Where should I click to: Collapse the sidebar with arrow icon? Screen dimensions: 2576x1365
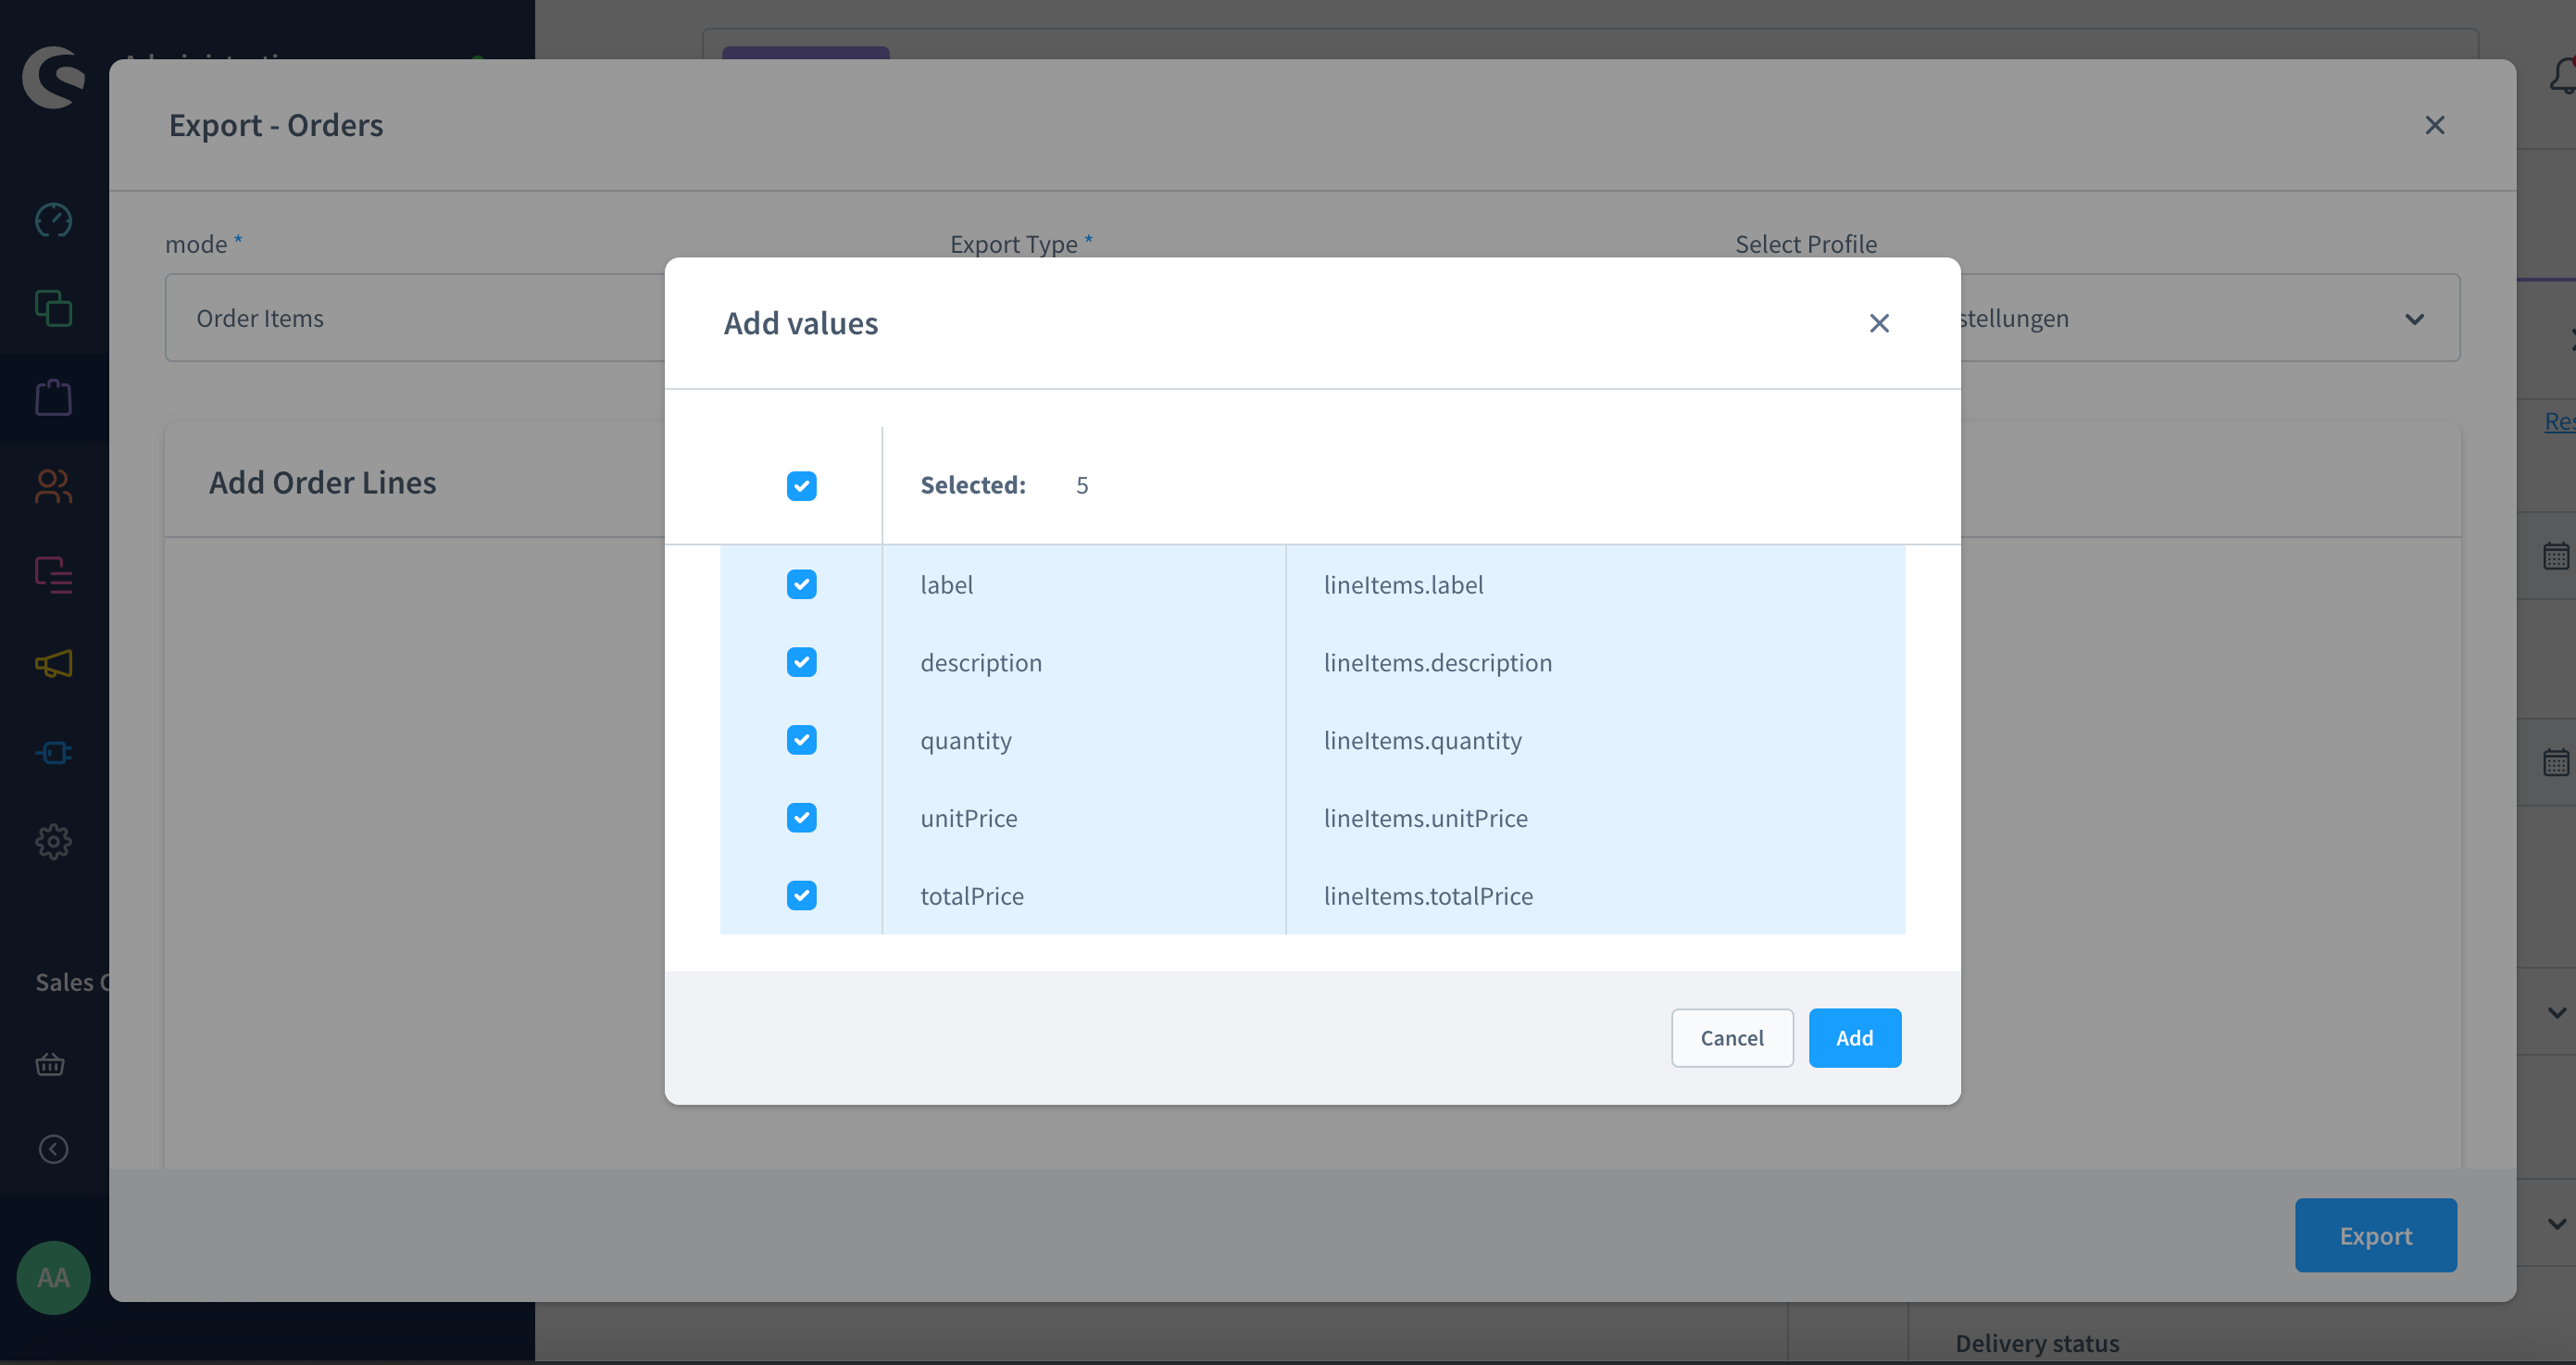click(x=53, y=1149)
